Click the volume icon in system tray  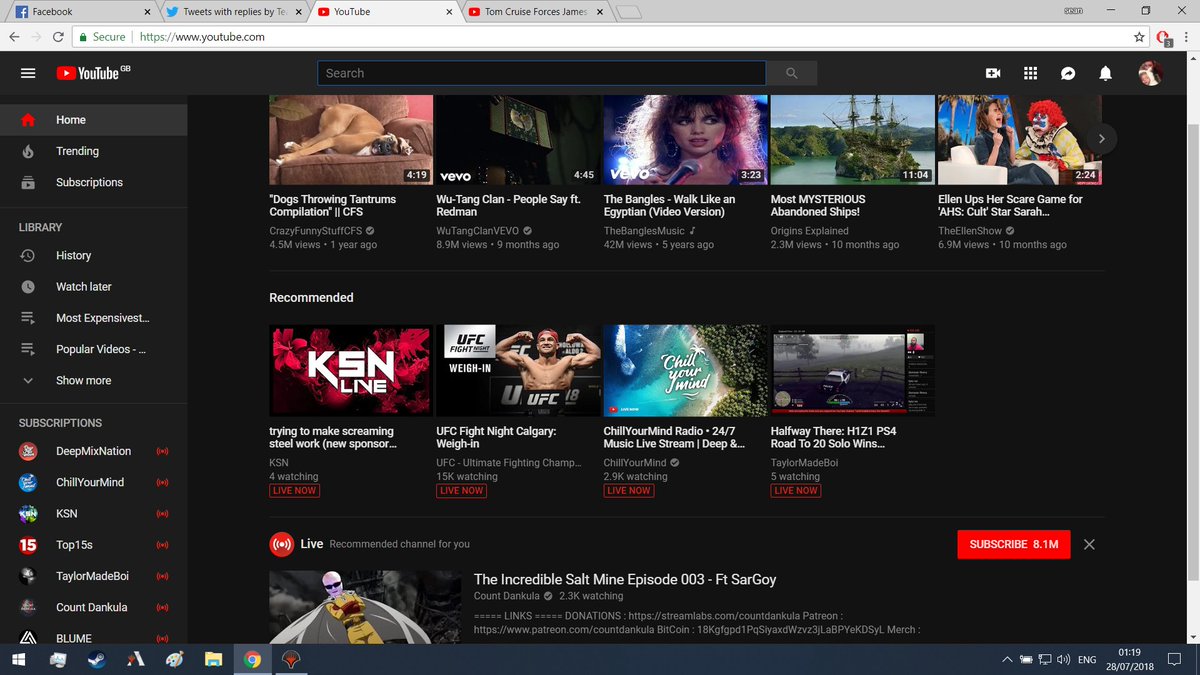tap(1063, 660)
